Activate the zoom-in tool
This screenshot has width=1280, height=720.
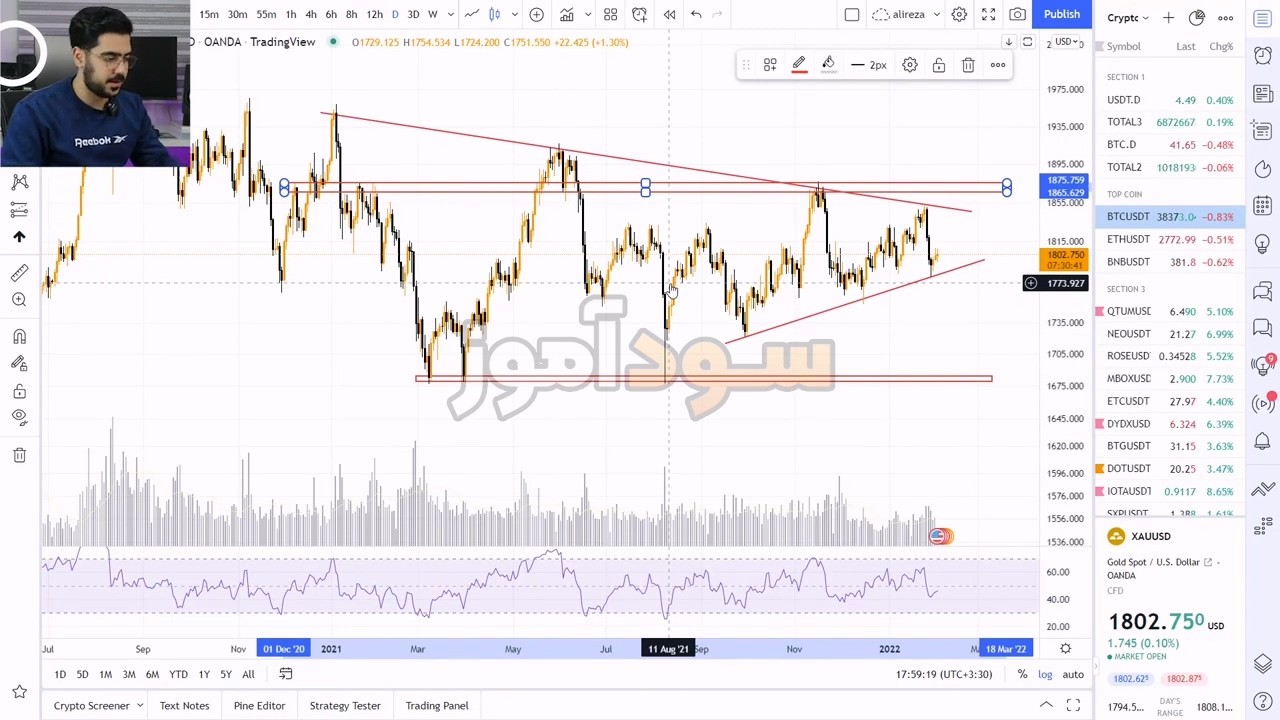click(19, 300)
